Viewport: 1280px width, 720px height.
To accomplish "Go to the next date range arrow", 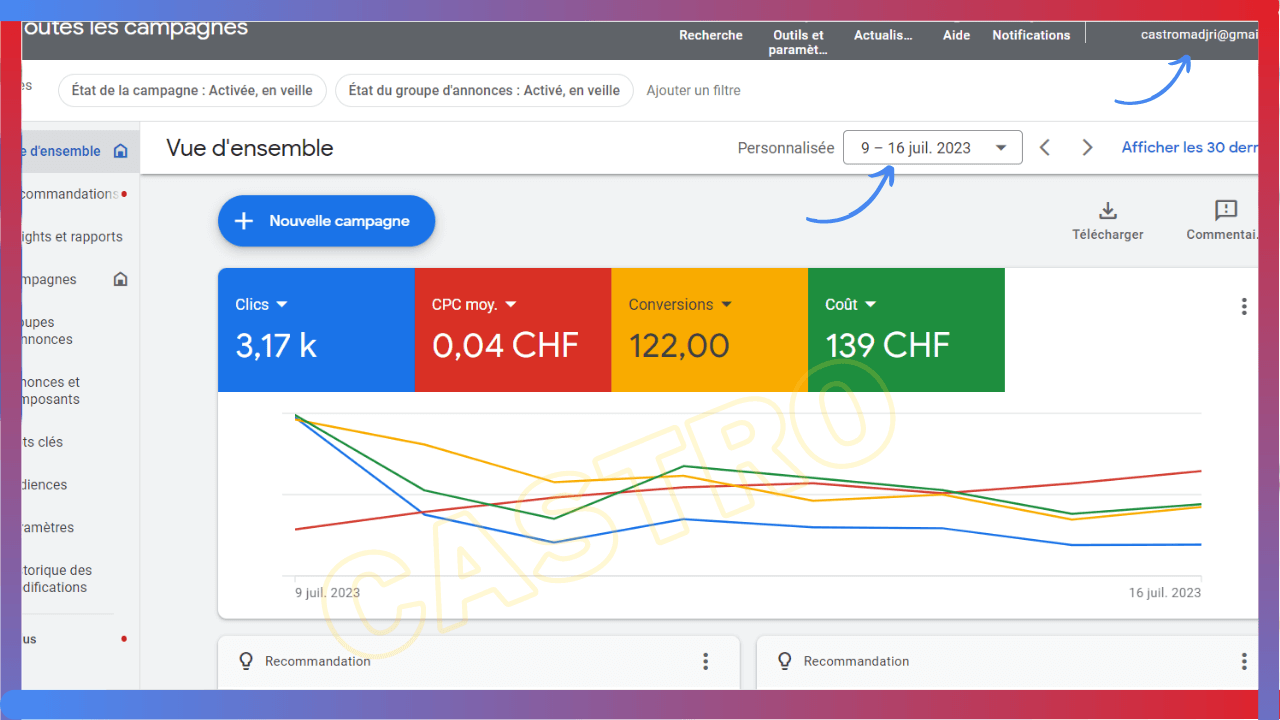I will point(1088,148).
